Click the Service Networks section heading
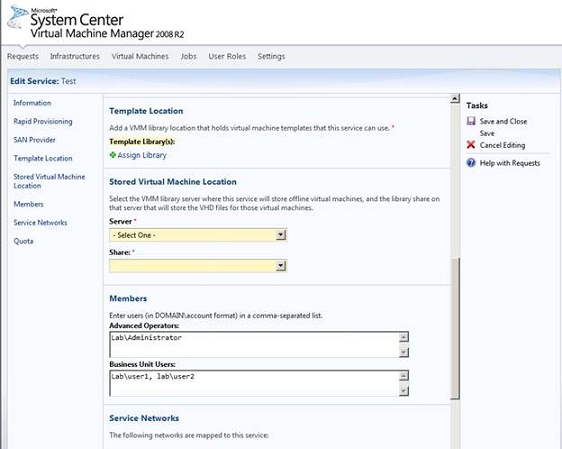This screenshot has height=449, width=562. click(144, 418)
